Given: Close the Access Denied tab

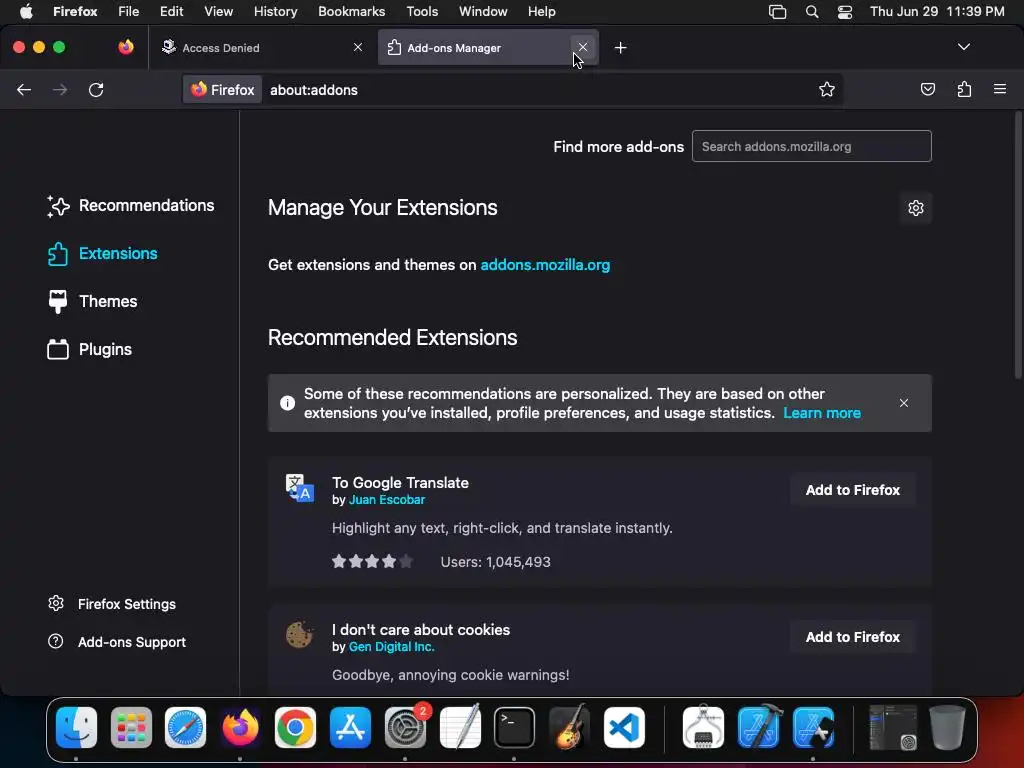Looking at the screenshot, I should [358, 47].
